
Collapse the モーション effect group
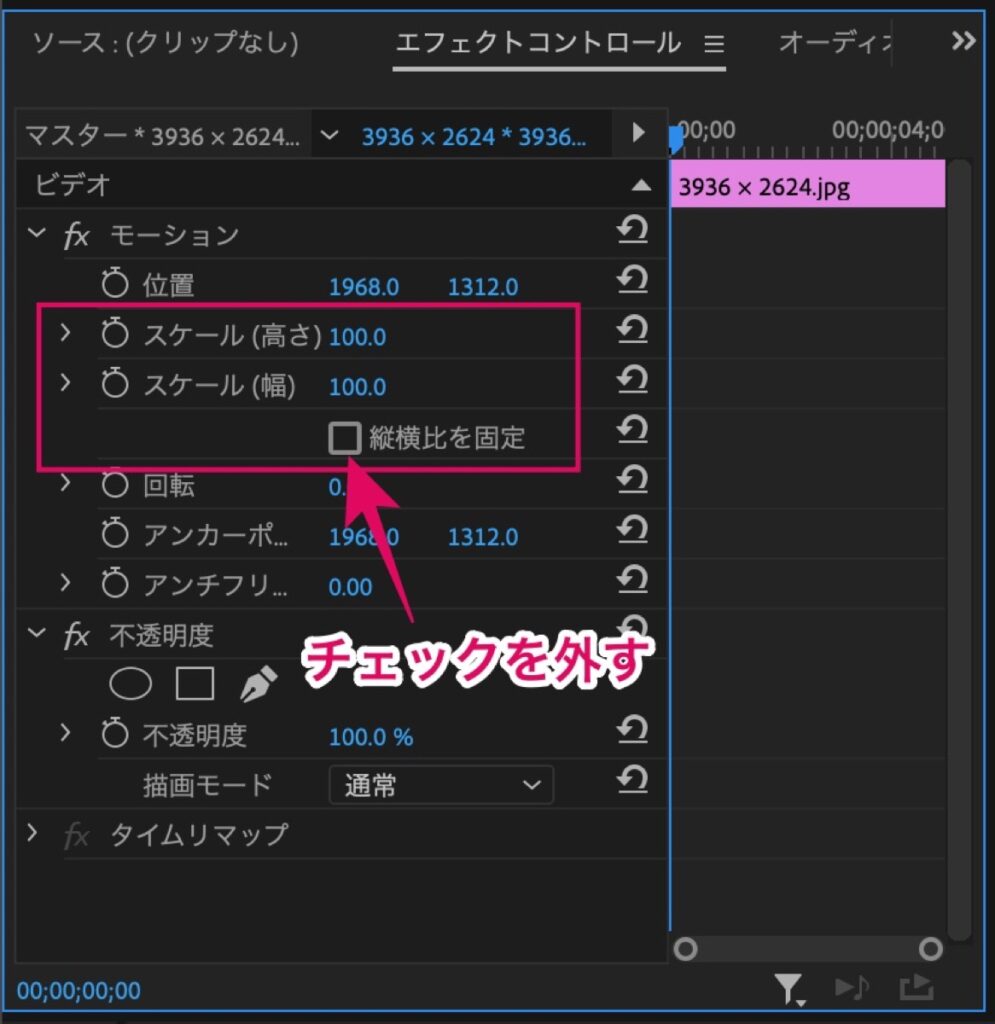click(37, 232)
